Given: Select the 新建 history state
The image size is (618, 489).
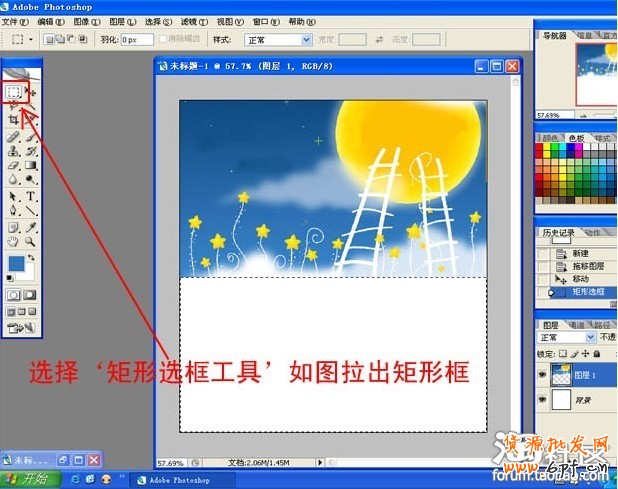Looking at the screenshot, I should pos(580,253).
